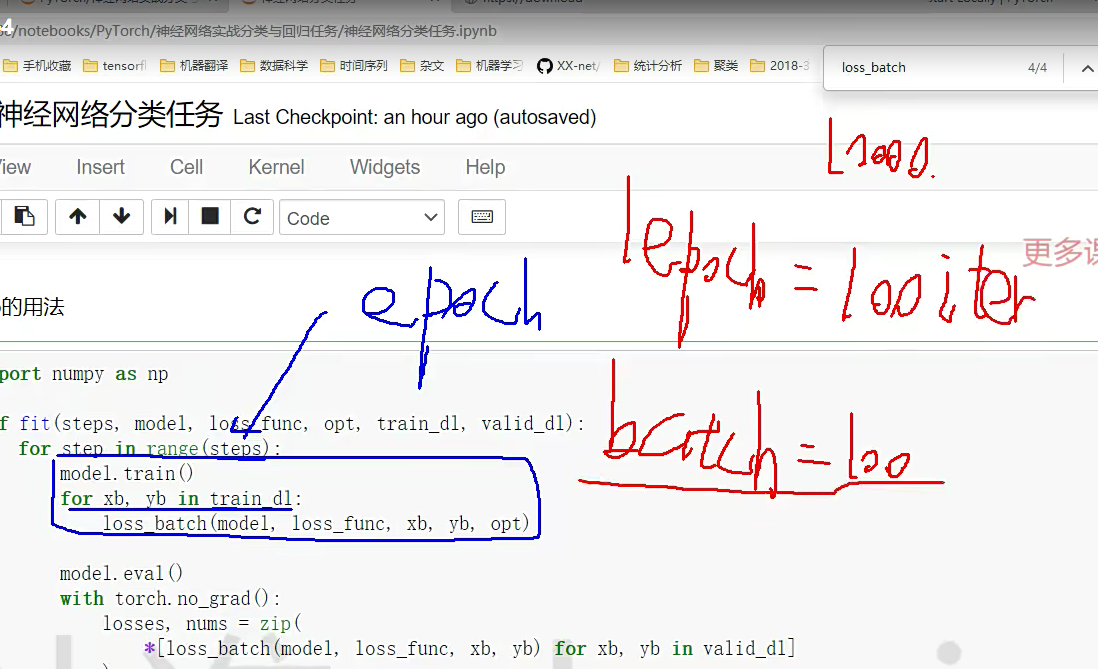Interrupt the kernel with the stop square icon
This screenshot has width=1098, height=669.
click(x=210, y=216)
